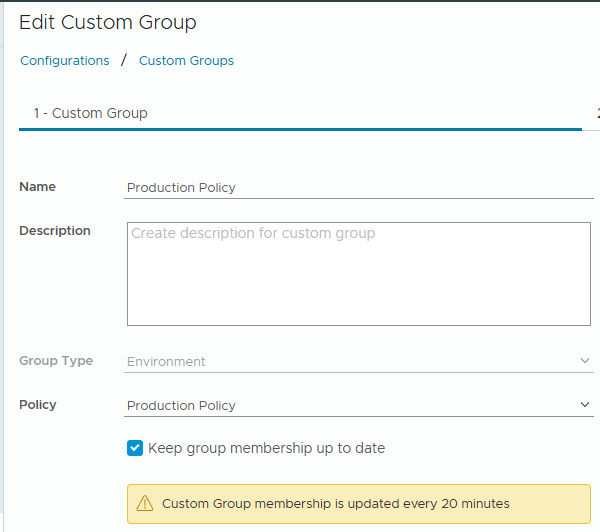Click the warning triangle icon in banner
Screen dimensions: 600x532
pyautogui.click(x=145, y=504)
